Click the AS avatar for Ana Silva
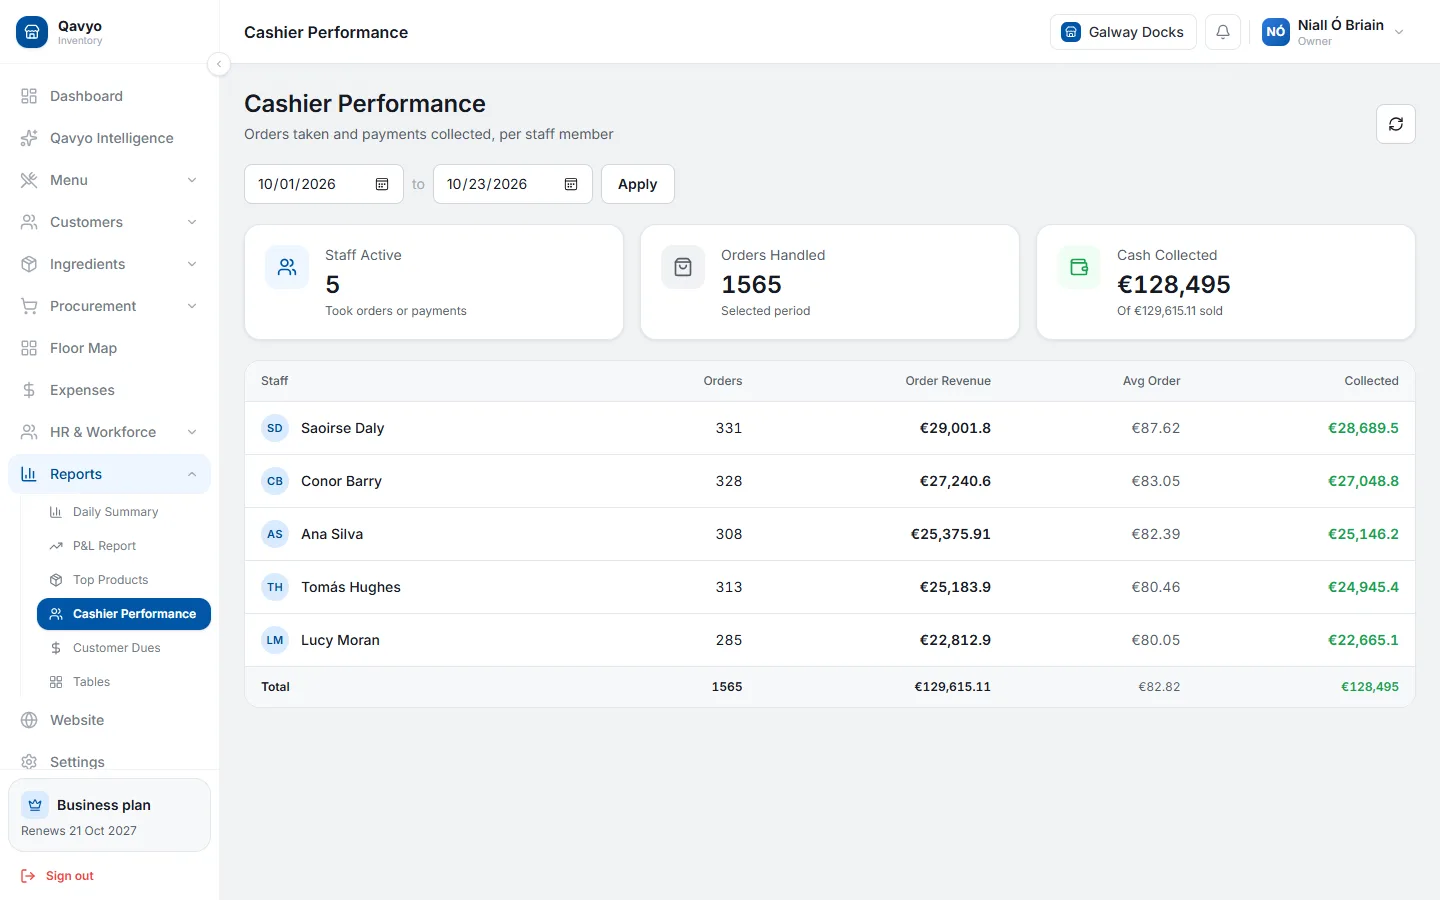 coord(275,534)
